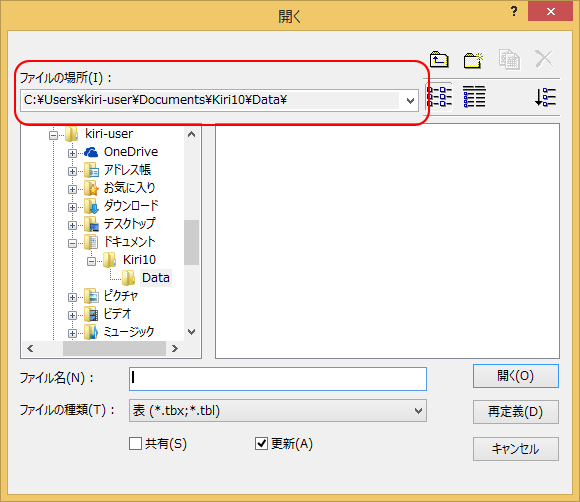Select the Data folder label
The height and width of the screenshot is (502, 580).
tap(156, 278)
